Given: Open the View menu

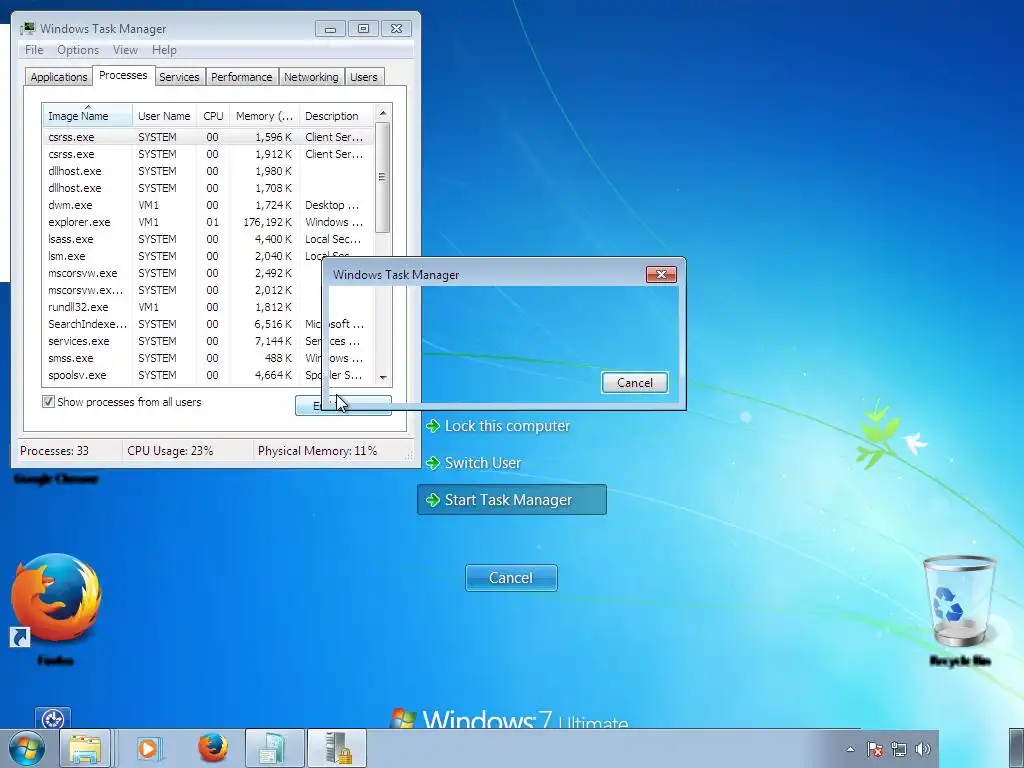Looking at the screenshot, I should [x=125, y=50].
